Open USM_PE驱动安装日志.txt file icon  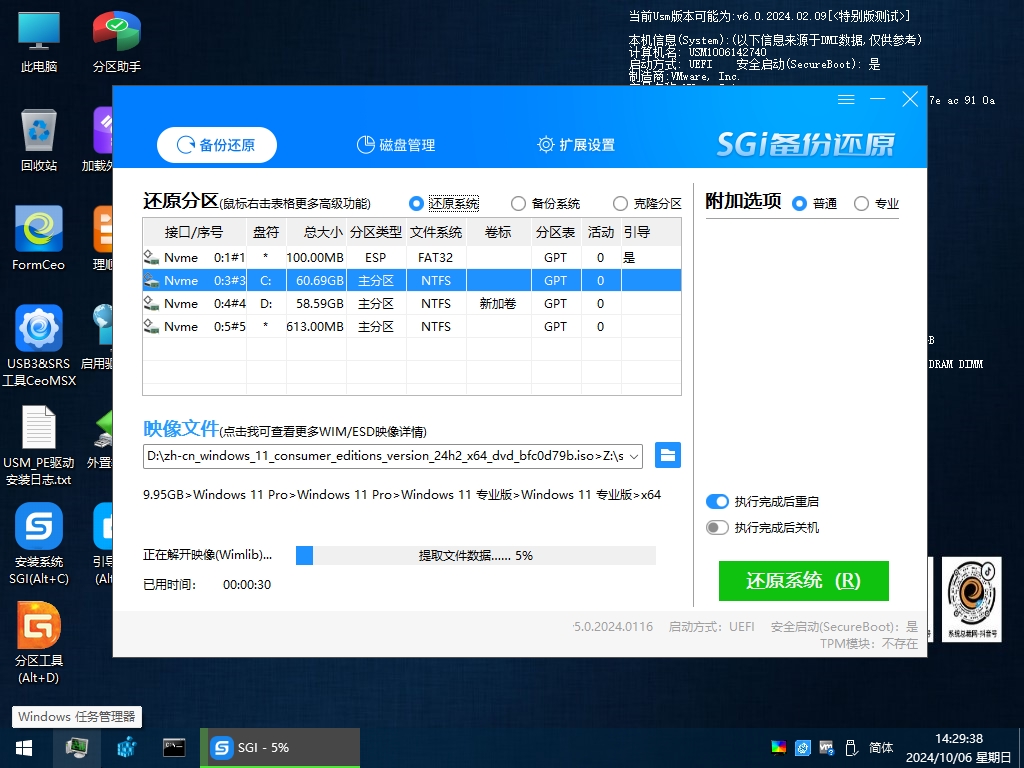click(x=39, y=446)
